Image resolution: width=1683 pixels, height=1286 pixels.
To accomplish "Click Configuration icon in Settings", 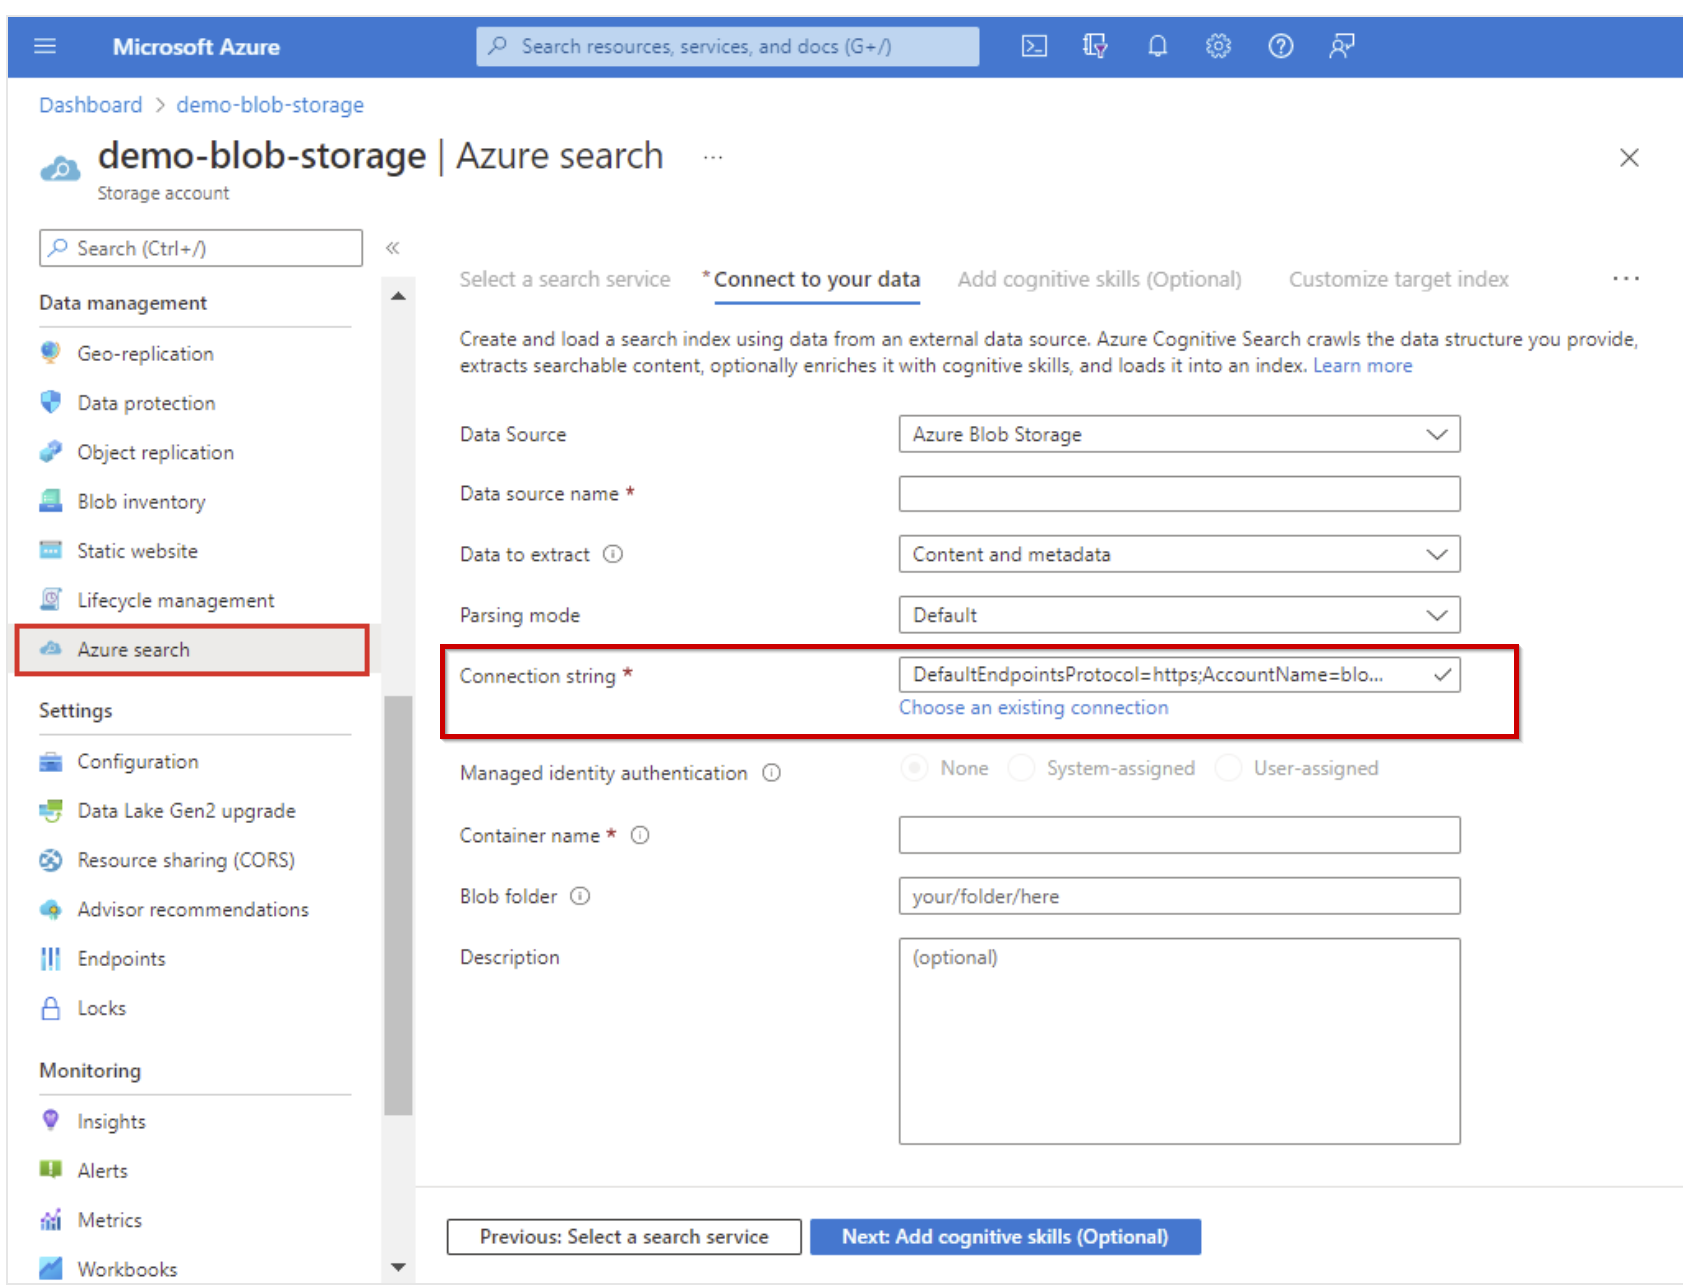I will pyautogui.click(x=50, y=762).
